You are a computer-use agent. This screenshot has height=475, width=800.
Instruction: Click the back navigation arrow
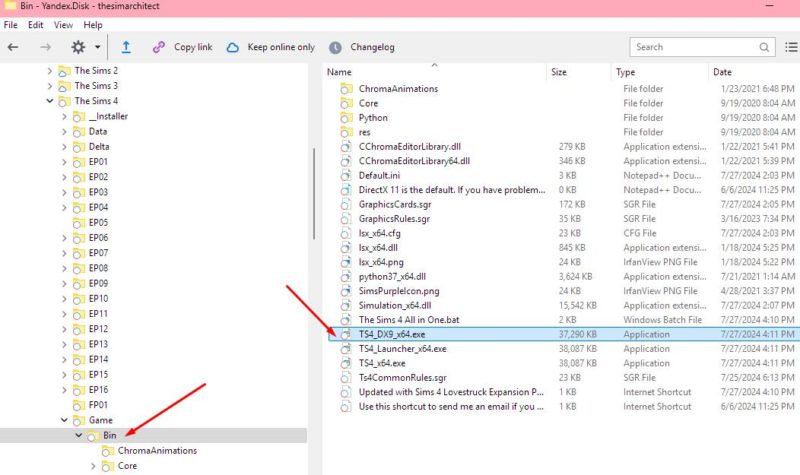(x=14, y=47)
